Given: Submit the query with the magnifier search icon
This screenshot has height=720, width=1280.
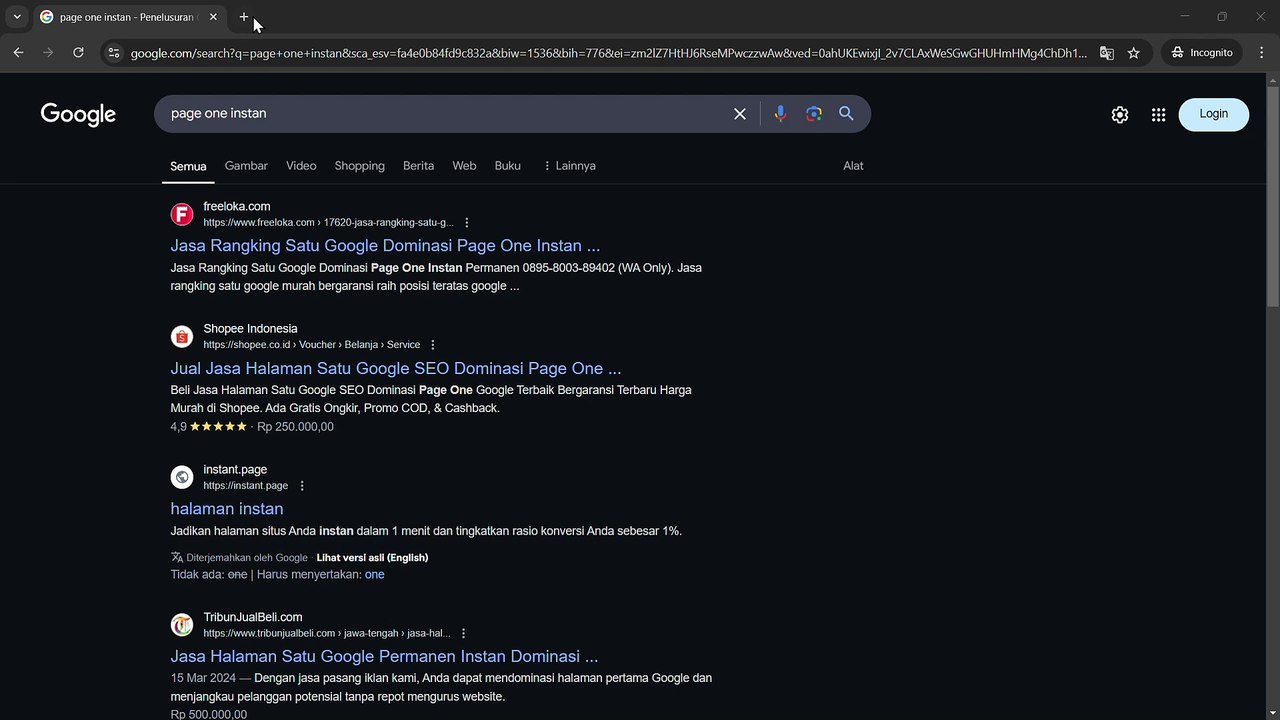Looking at the screenshot, I should coord(846,114).
